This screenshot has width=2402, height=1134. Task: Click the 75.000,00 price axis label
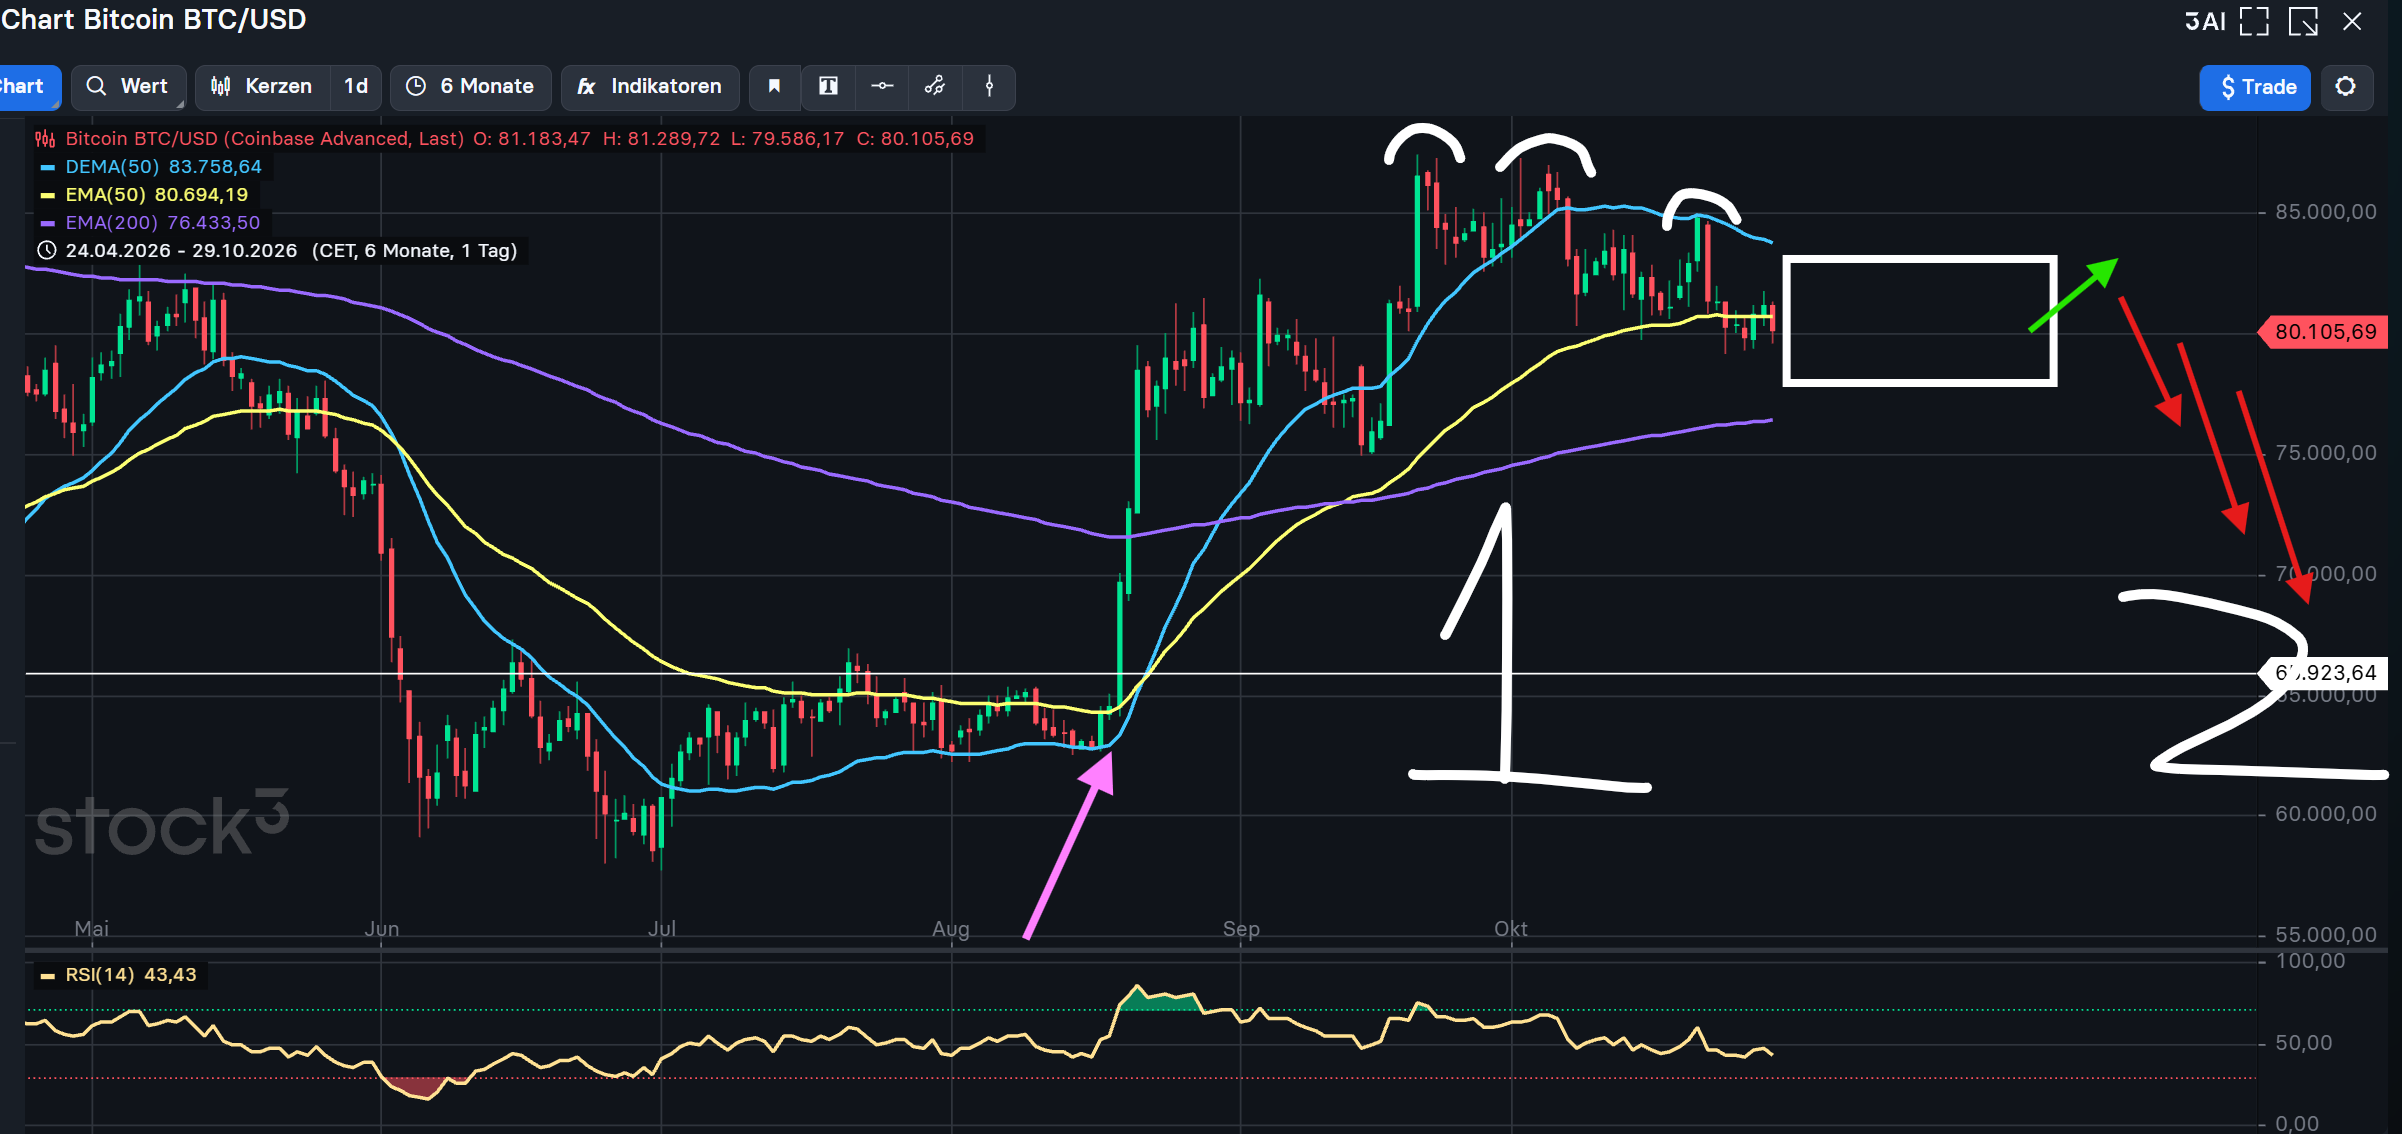click(2326, 453)
